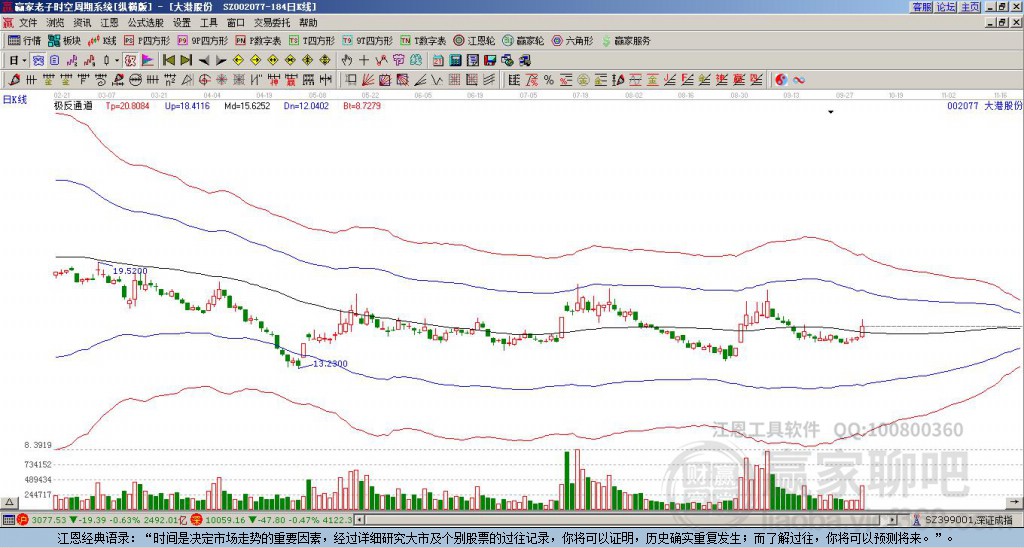Jump to first bar green arrow
This screenshot has height=548, width=1024.
click(x=168, y=61)
